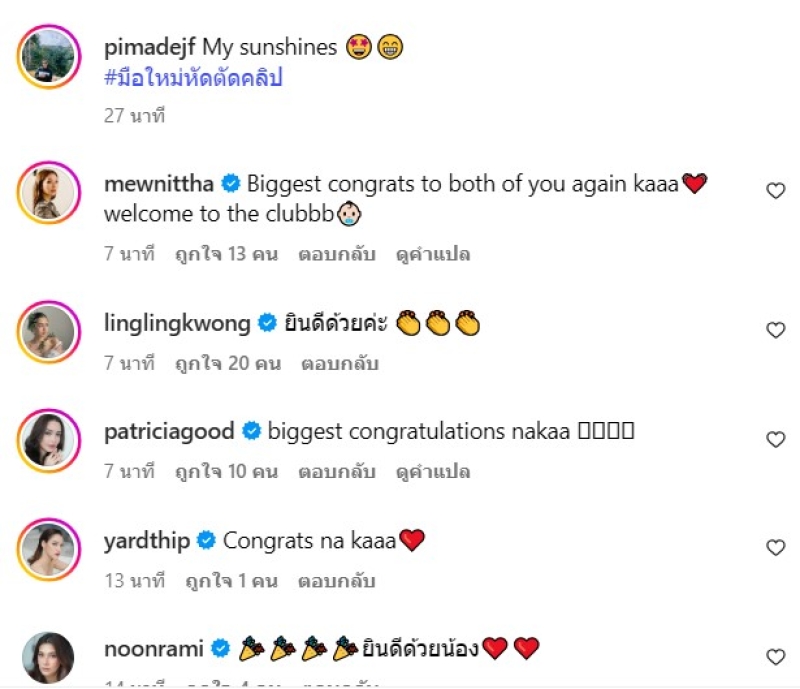
Task: Like mewnittha's comment with the heart
Action: click(775, 190)
